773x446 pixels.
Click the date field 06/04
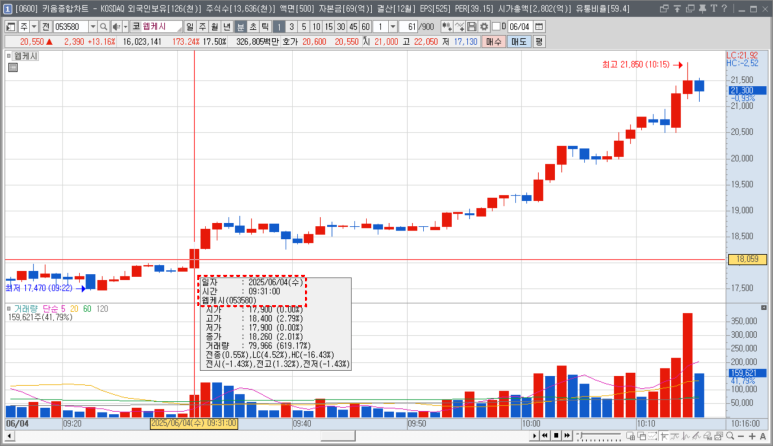coord(520,27)
